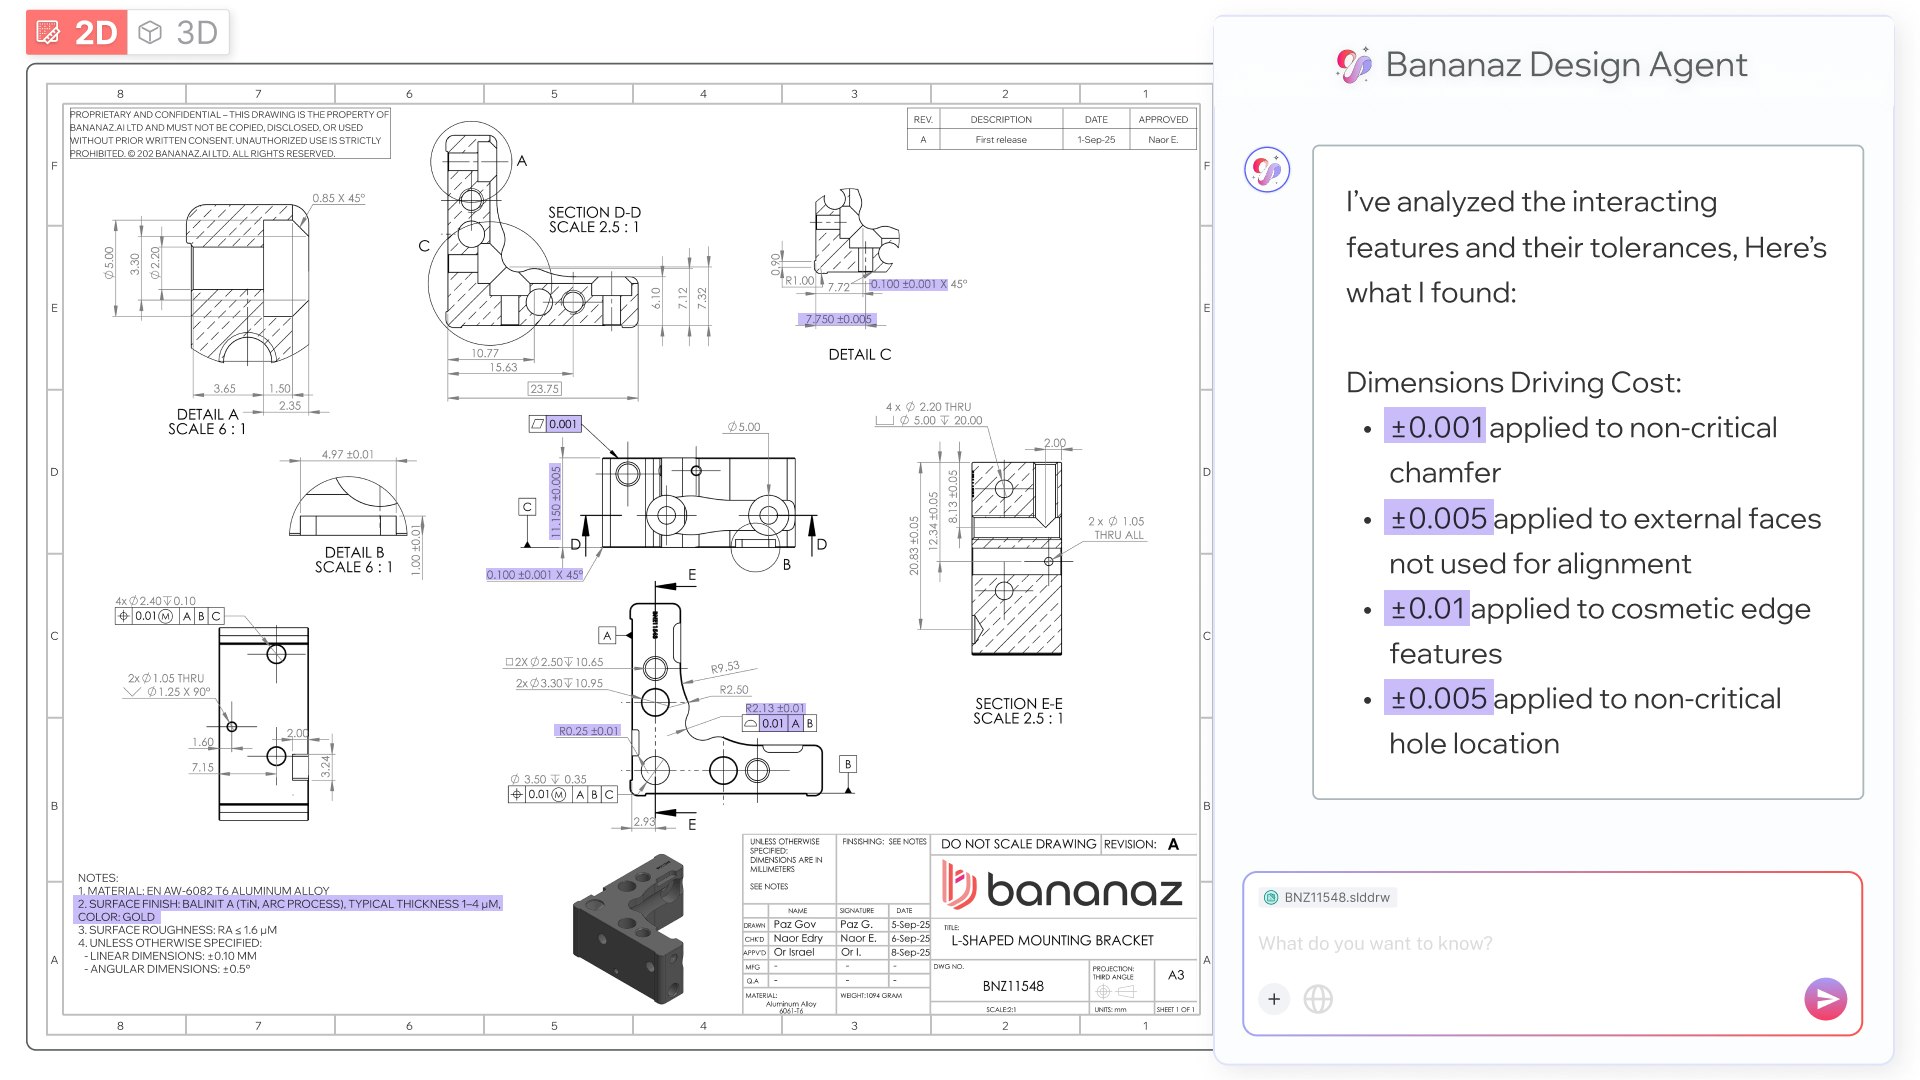Click the send message arrow icon
This screenshot has height=1080, width=1920.
[1825, 998]
